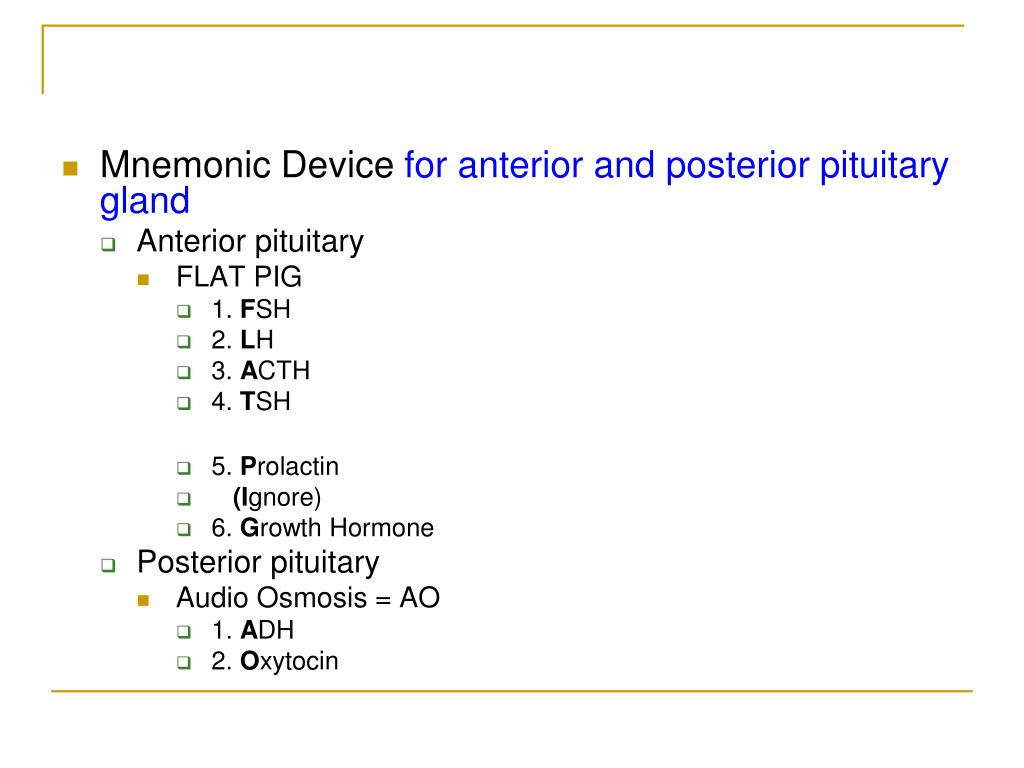Select the 'Mnemonic Device' heading text
1024x768 pixels.
[247, 165]
